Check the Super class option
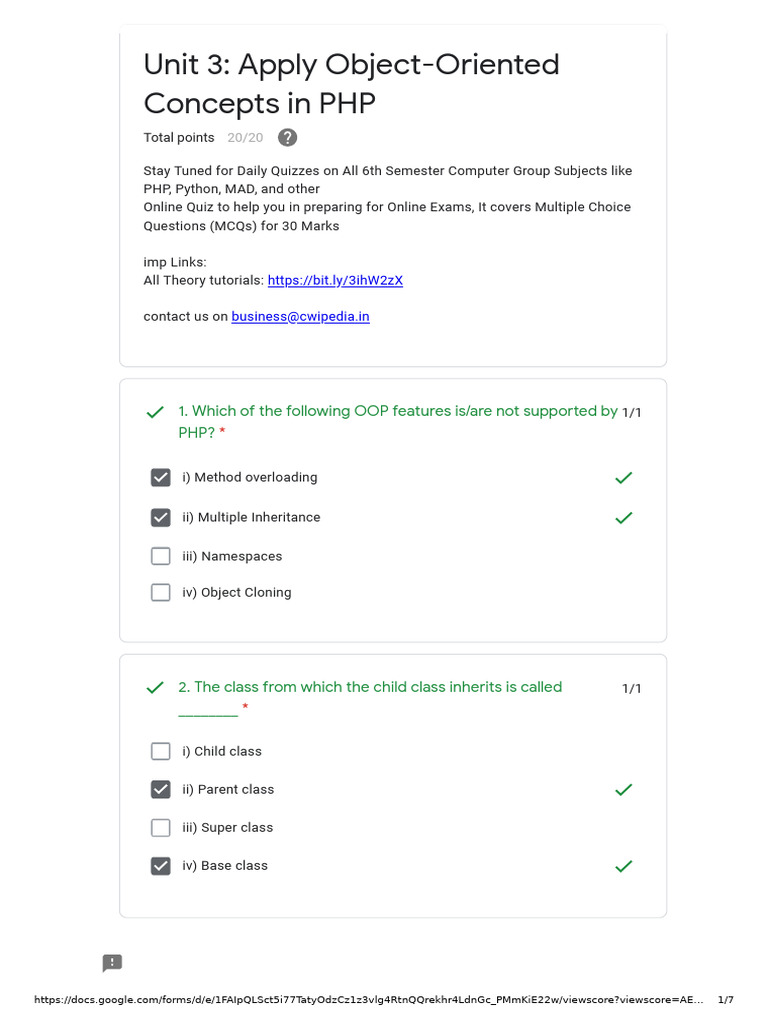The height and width of the screenshot is (1024, 768). [160, 828]
